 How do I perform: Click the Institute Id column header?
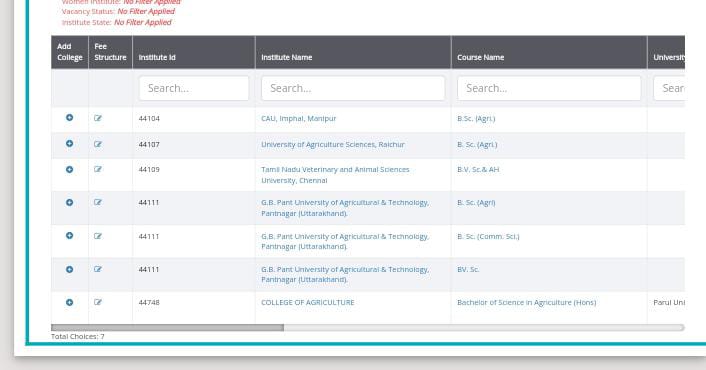click(x=194, y=52)
